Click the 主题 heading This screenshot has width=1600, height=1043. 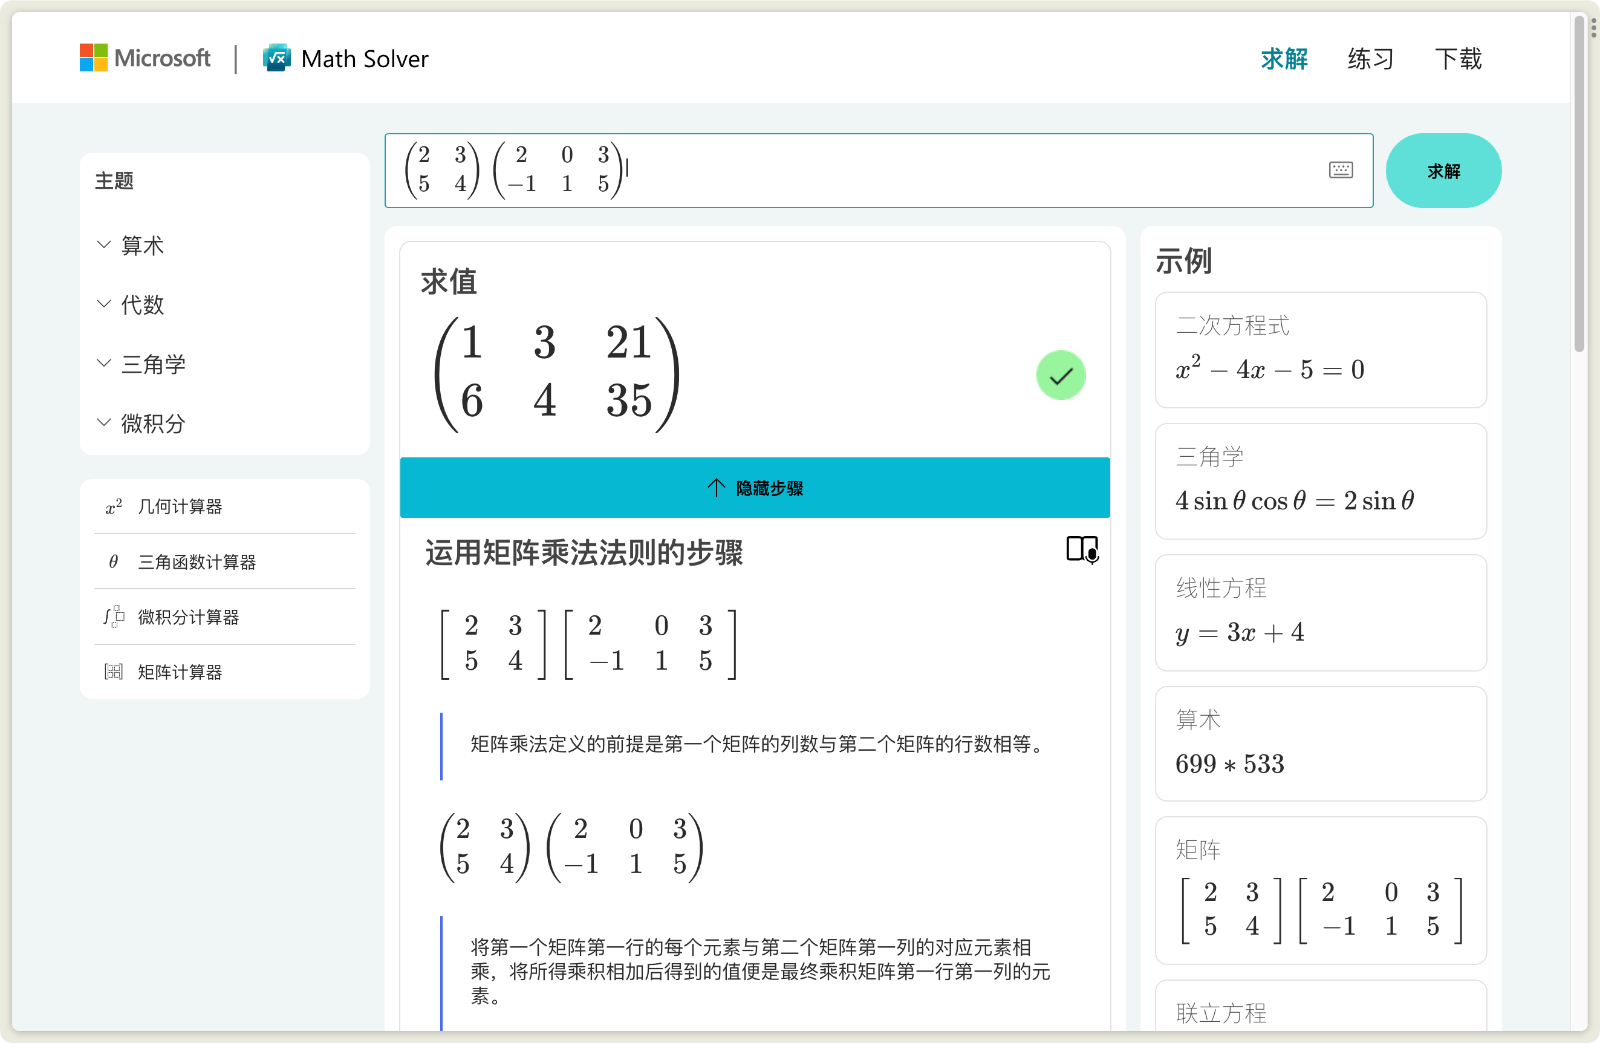[114, 181]
